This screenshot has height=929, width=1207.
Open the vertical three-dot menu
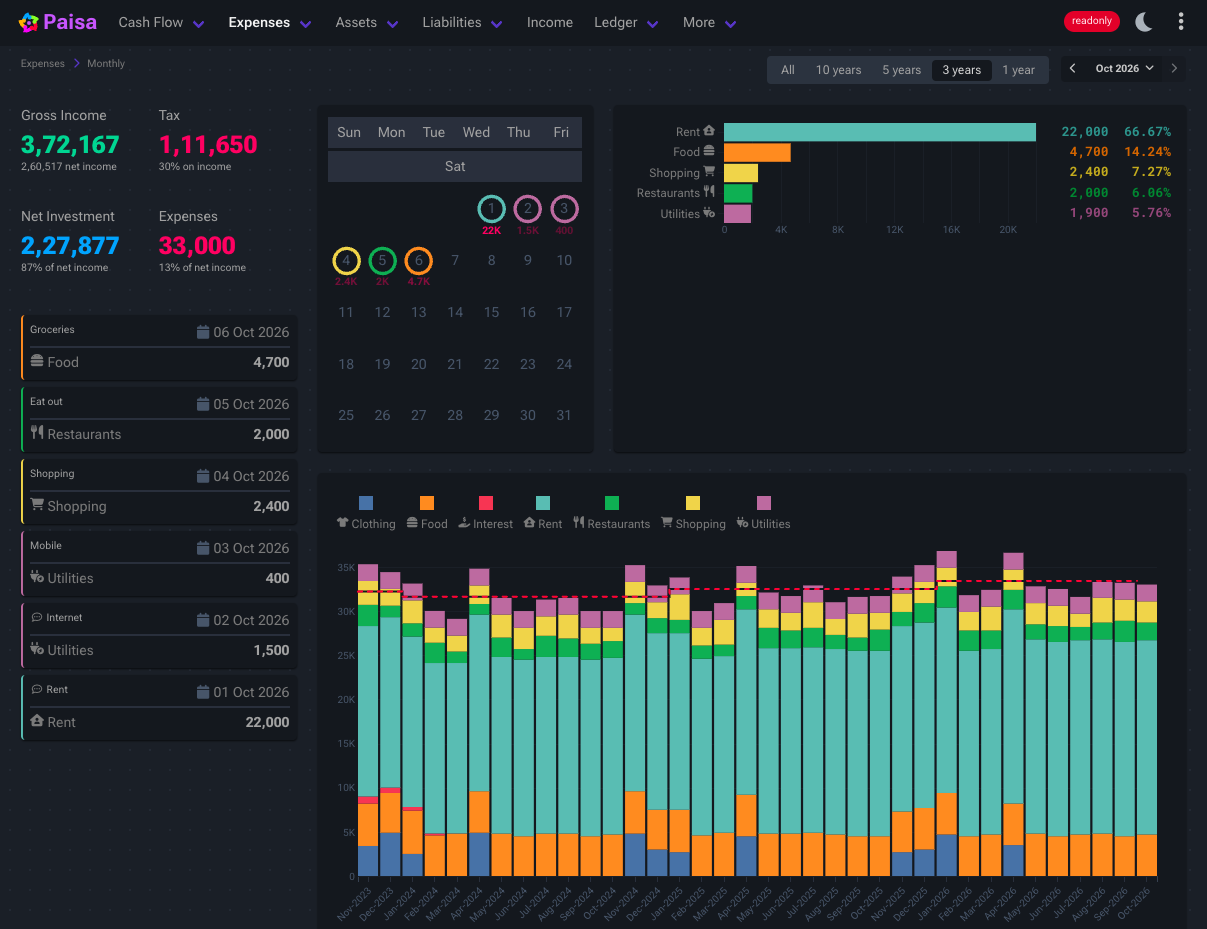point(1181,22)
